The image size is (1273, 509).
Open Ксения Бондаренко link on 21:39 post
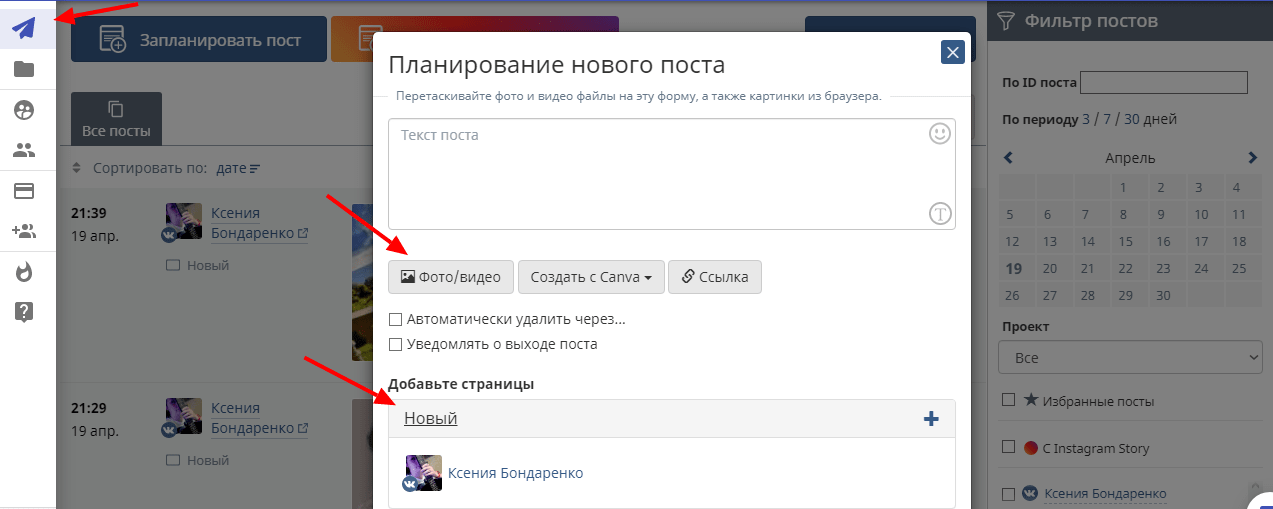tap(259, 222)
